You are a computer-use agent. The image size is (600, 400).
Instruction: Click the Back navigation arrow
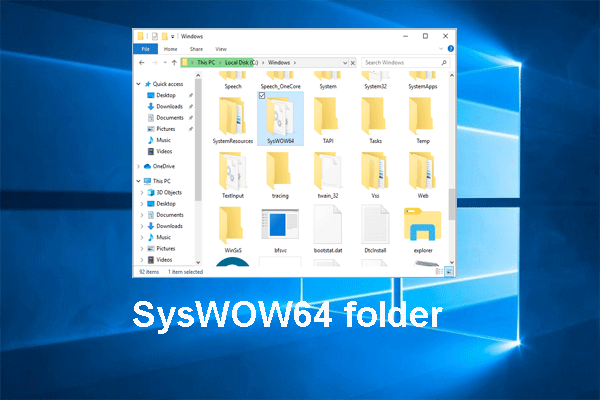142,62
